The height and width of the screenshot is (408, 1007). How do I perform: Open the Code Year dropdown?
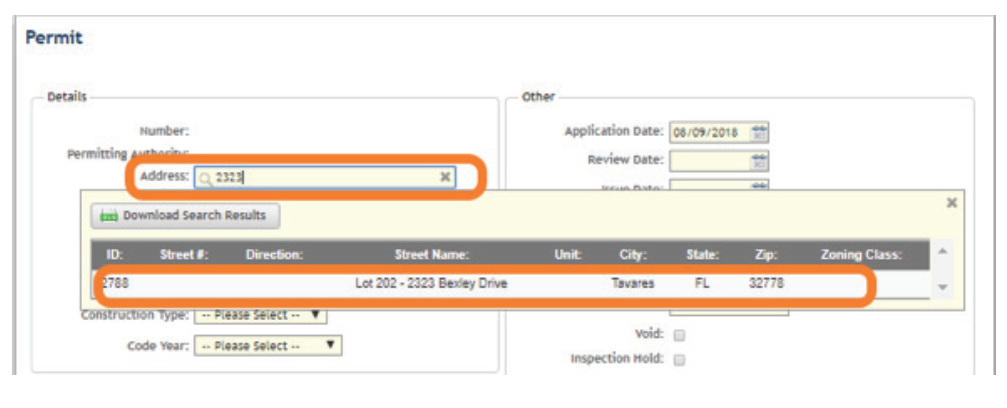pos(268,346)
